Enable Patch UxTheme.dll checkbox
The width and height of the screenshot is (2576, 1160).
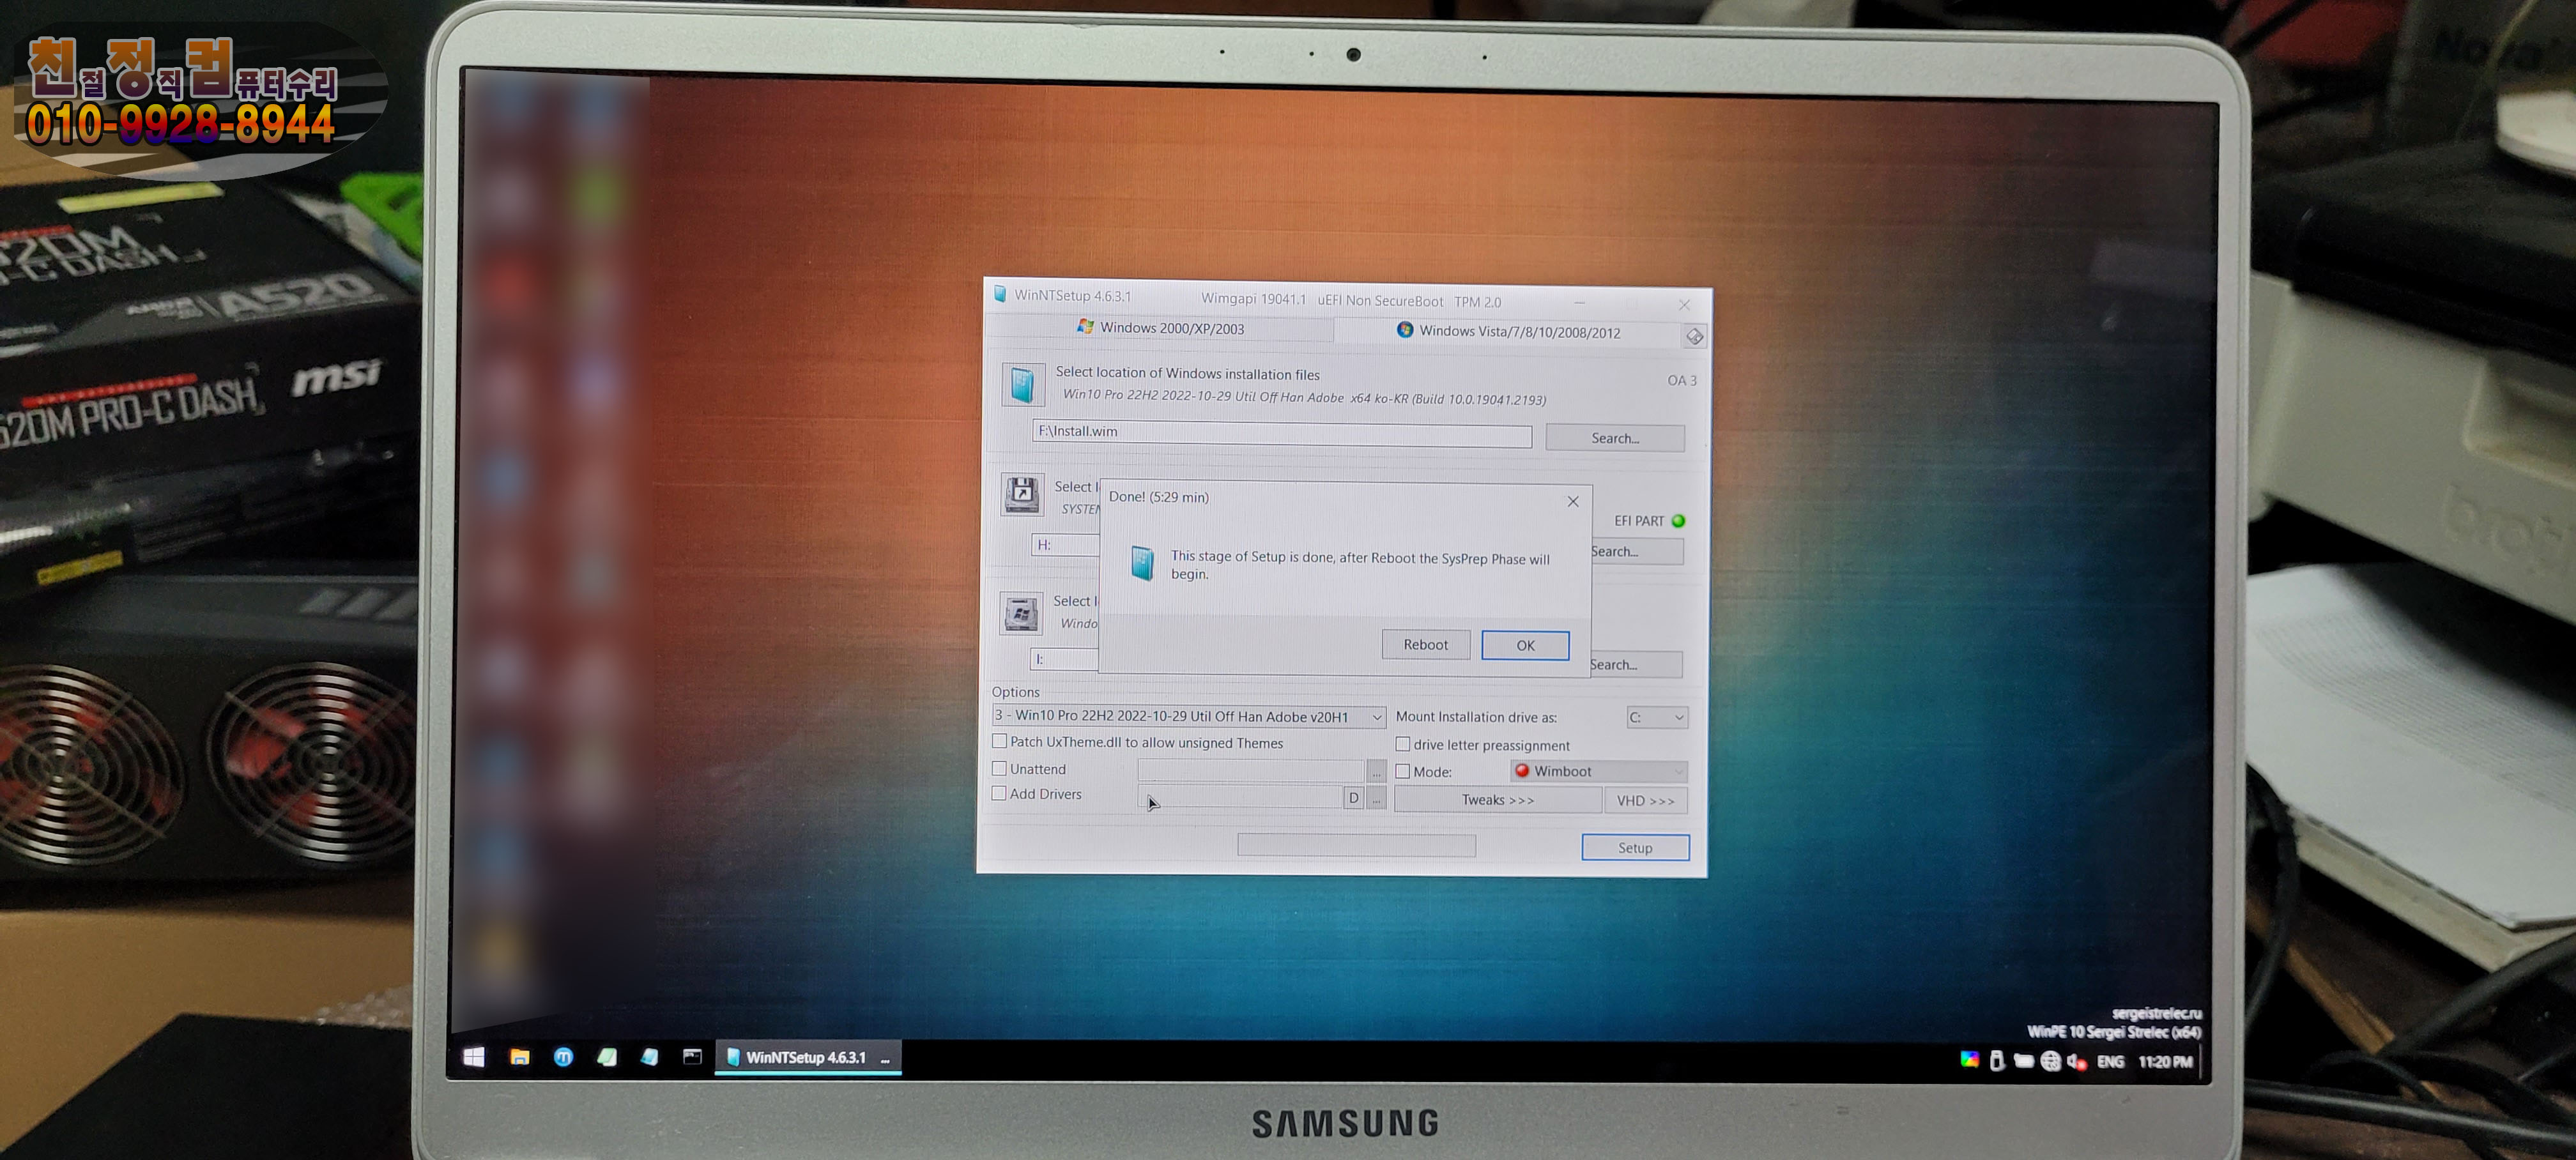tap(999, 741)
